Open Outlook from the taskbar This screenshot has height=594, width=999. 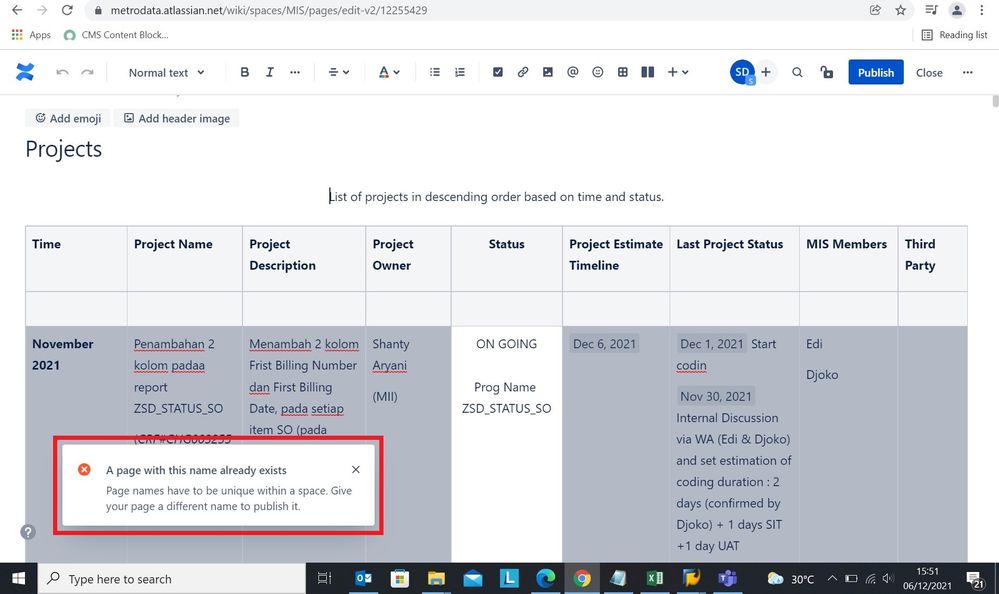click(x=363, y=578)
